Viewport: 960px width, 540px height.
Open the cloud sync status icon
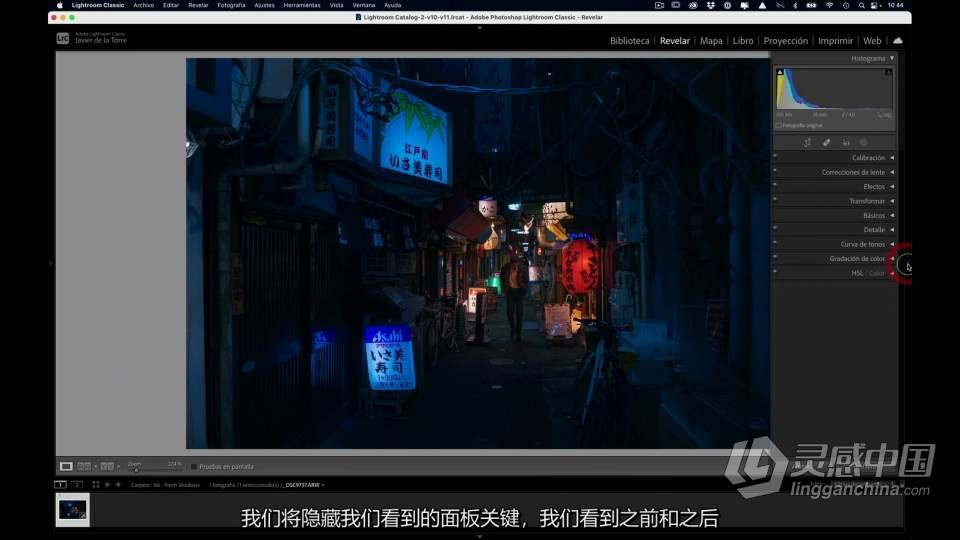pos(898,40)
